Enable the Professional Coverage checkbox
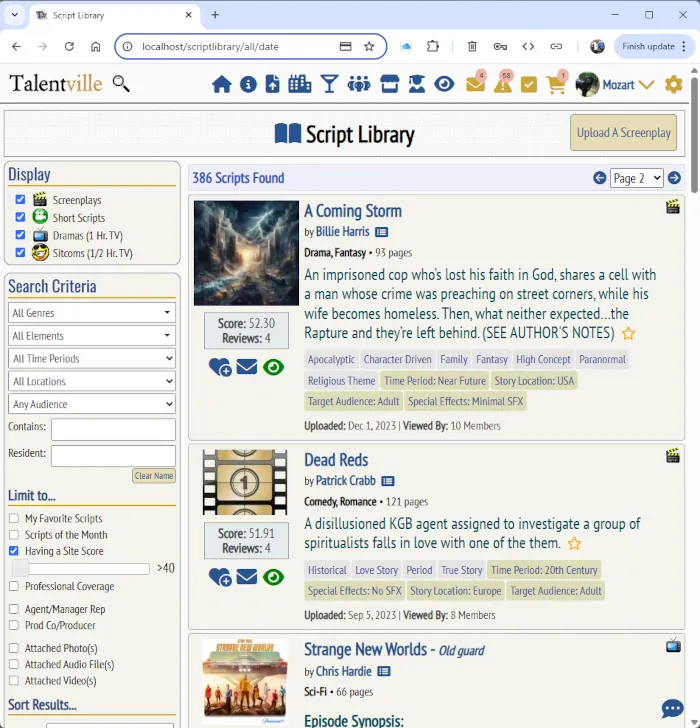The width and height of the screenshot is (700, 728). click(14, 587)
